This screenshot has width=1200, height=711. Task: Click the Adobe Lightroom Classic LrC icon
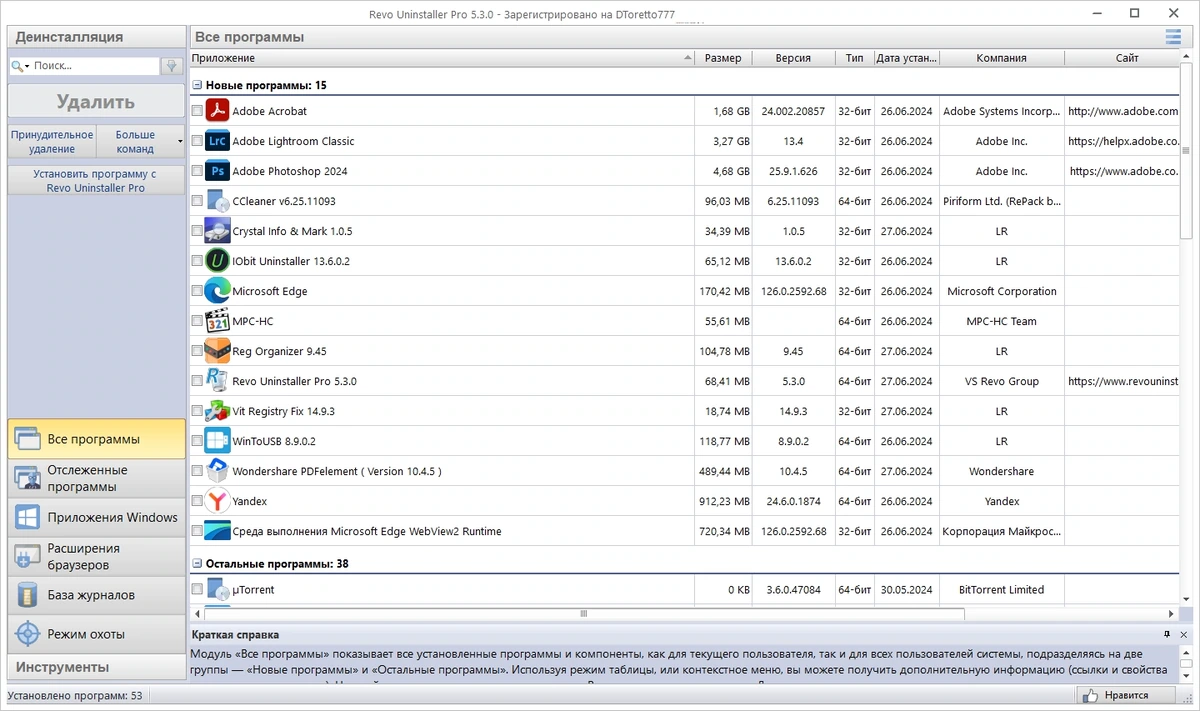[x=217, y=141]
